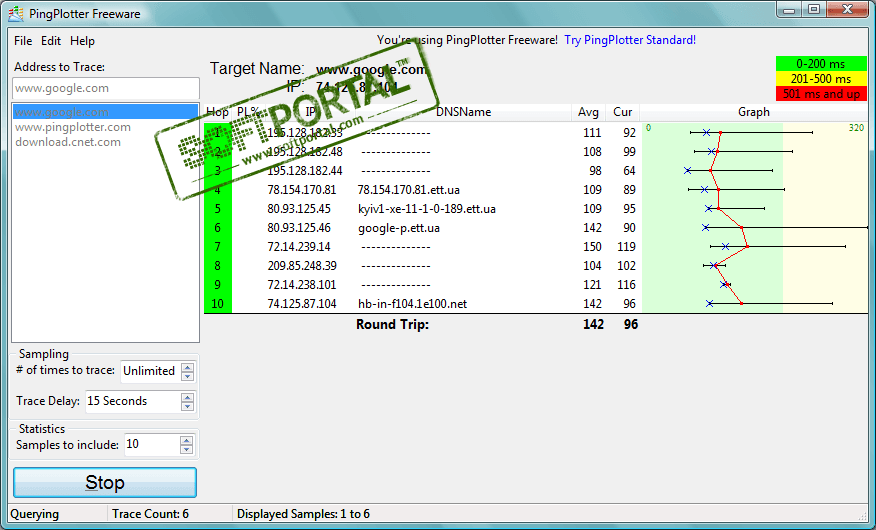Select hop 4 row IP 78.154.170.81
876x530 pixels.
(302, 190)
